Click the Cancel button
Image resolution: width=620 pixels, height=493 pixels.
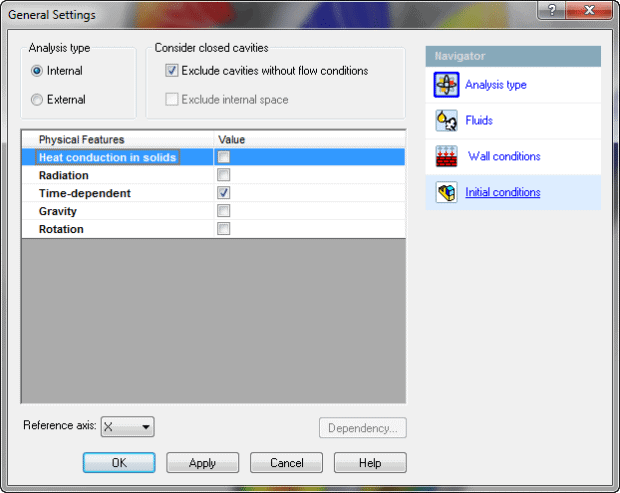pos(286,463)
